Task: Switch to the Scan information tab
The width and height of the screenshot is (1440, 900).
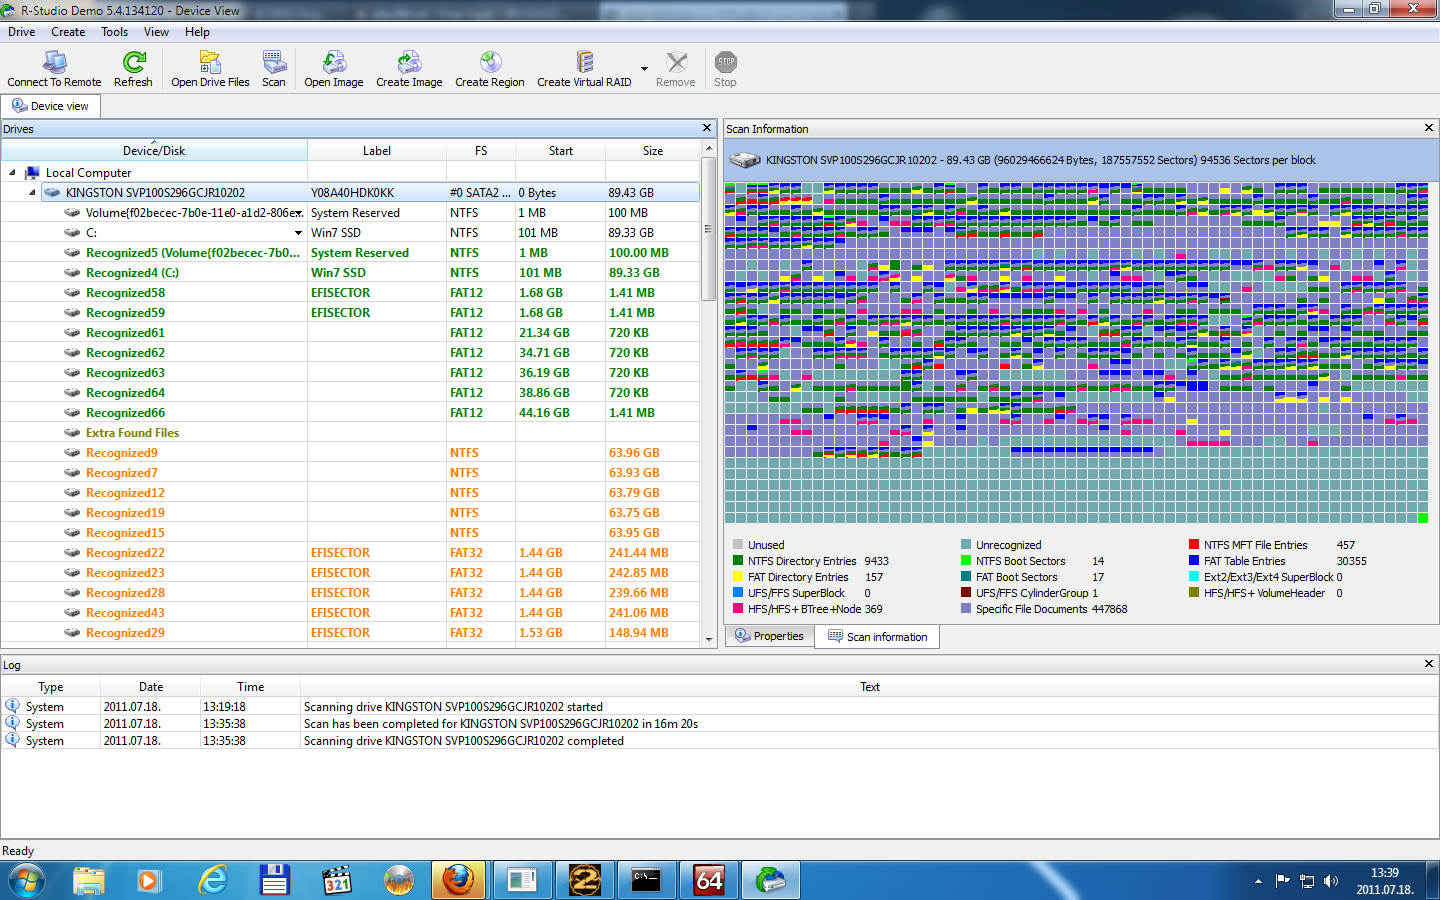Action: pos(877,637)
